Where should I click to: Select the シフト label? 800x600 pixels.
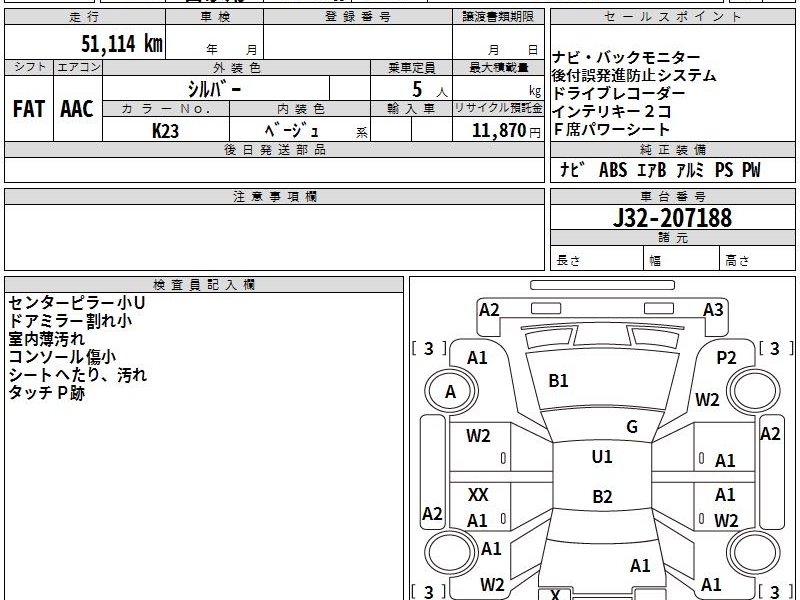pos(30,67)
